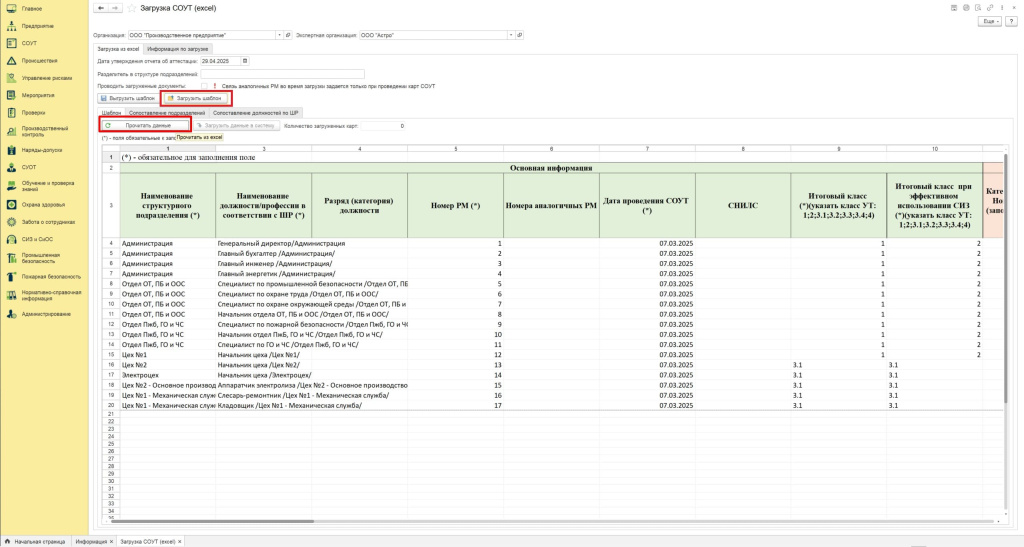Open the Организация item via its open icon
The width and height of the screenshot is (1024, 547).
(288, 35)
